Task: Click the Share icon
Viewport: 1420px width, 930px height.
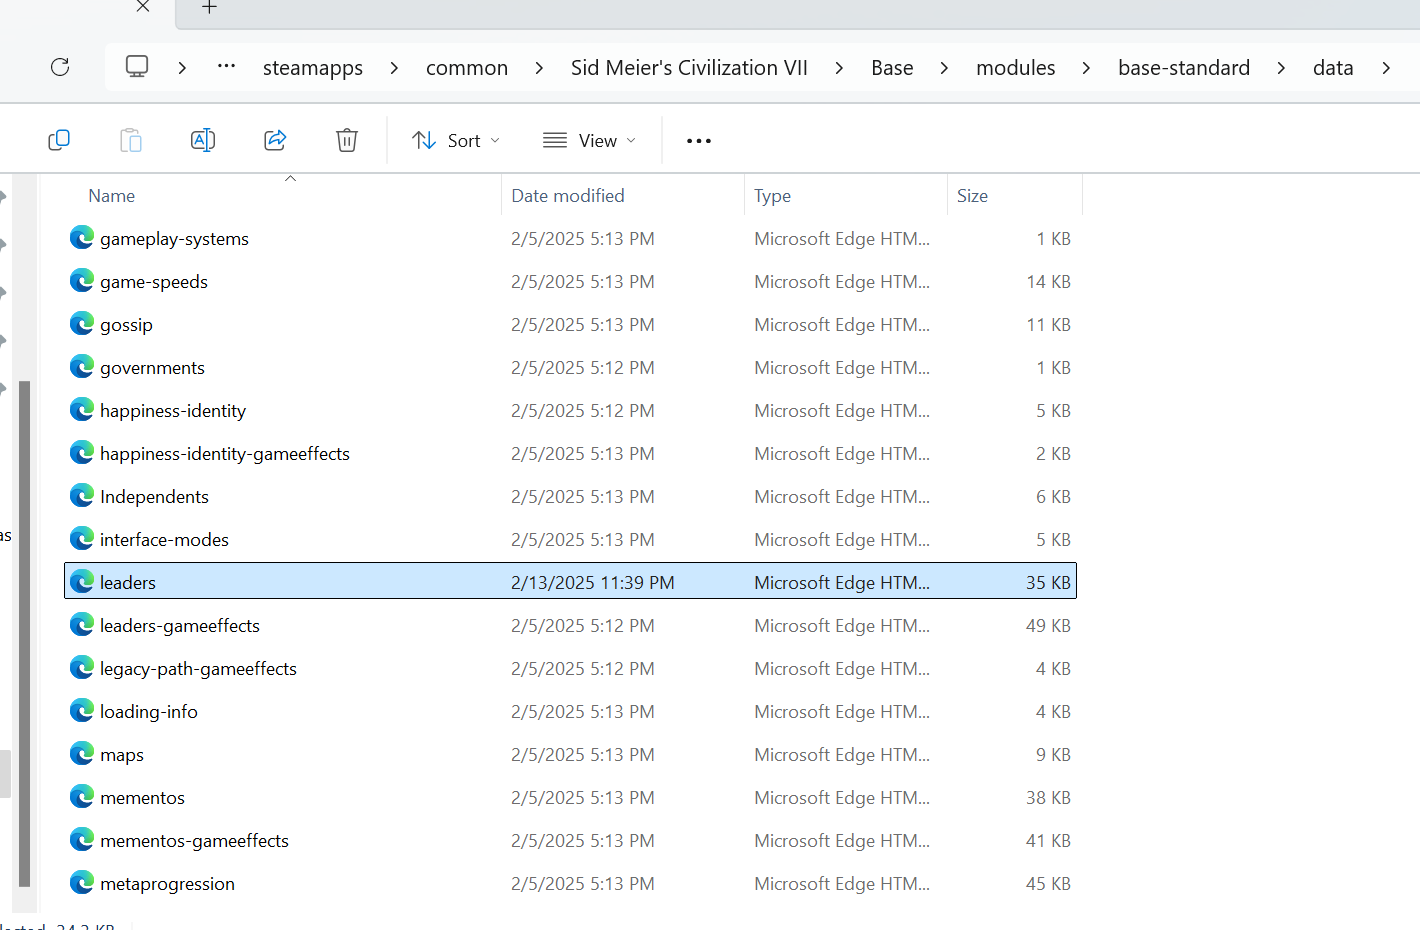Action: click(275, 141)
